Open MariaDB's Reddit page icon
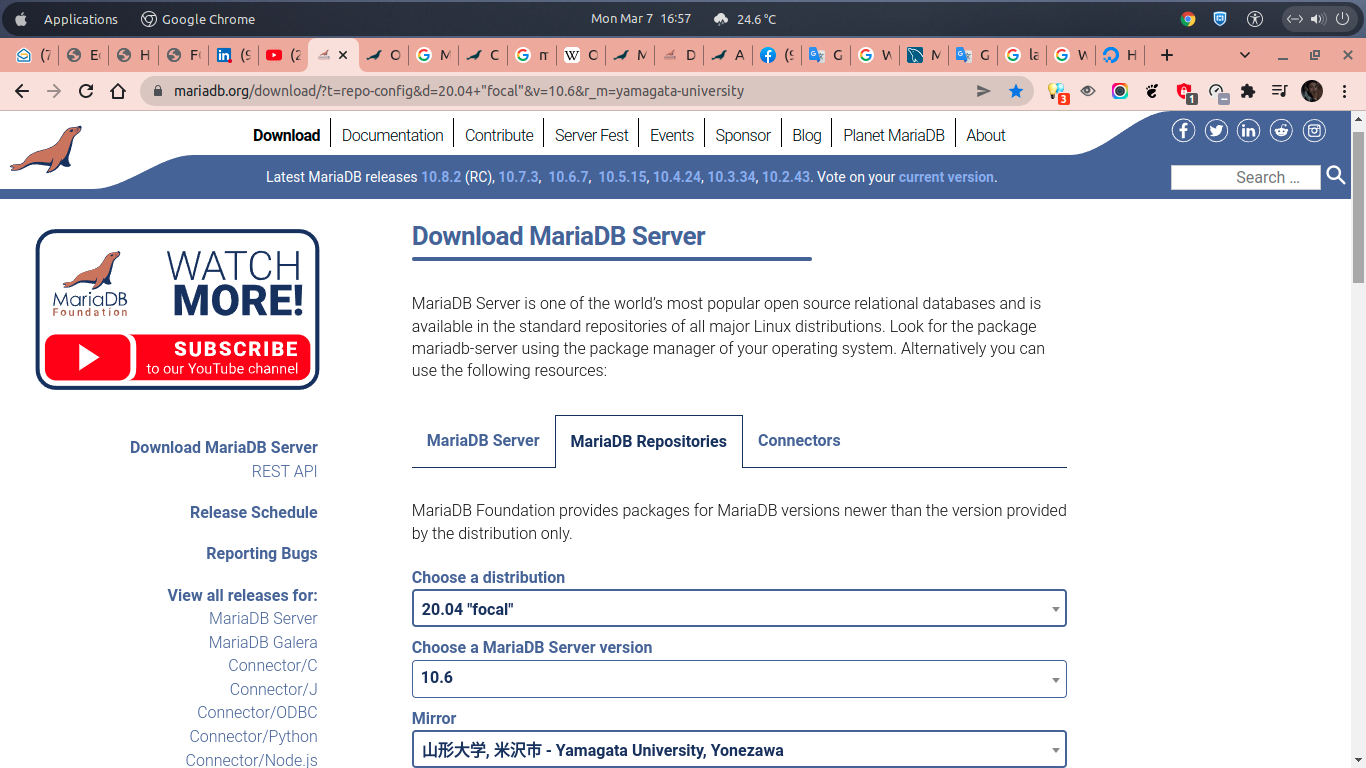 pos(1281,130)
